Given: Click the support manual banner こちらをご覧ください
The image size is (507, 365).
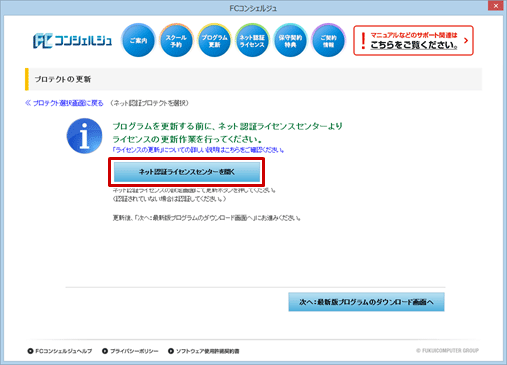Looking at the screenshot, I should tap(413, 40).
